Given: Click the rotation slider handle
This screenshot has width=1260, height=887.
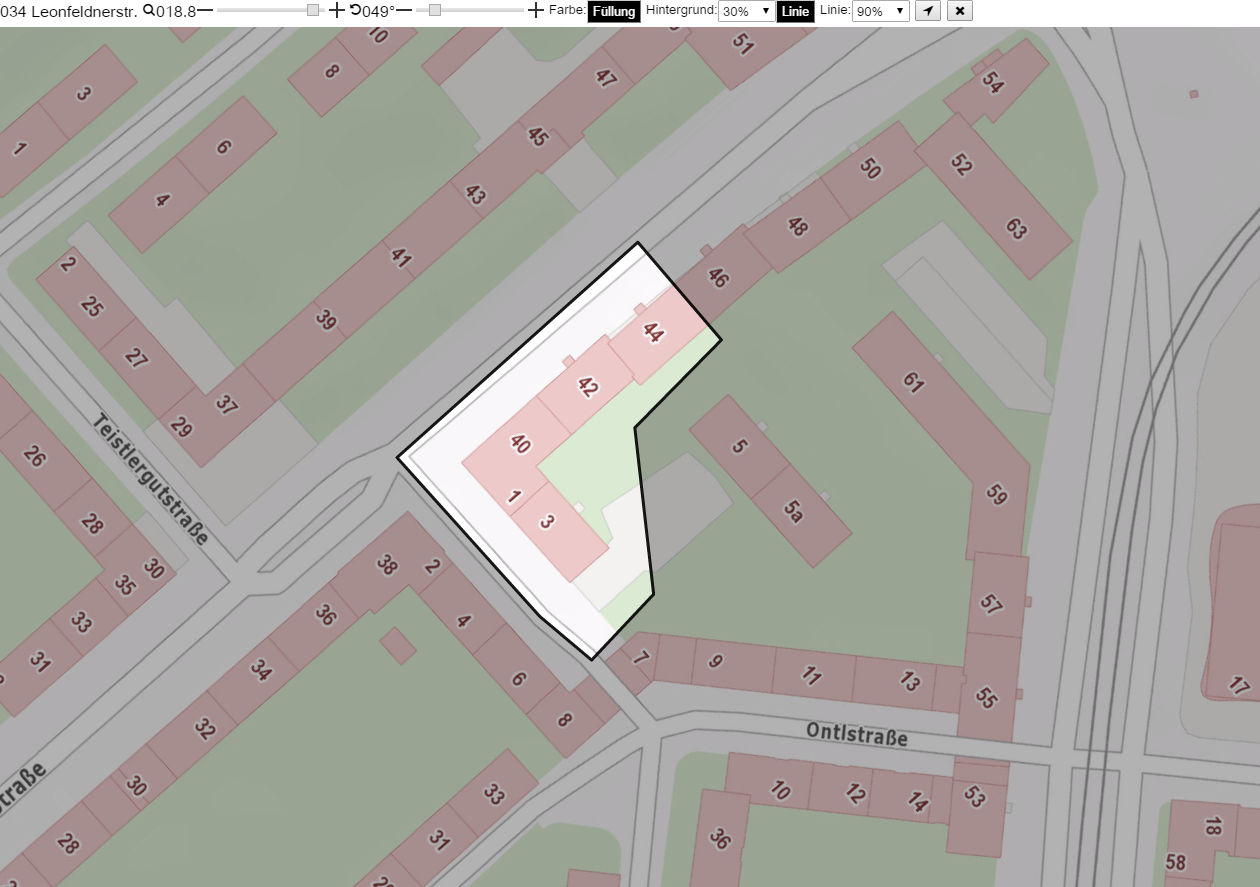Looking at the screenshot, I should pos(435,10).
